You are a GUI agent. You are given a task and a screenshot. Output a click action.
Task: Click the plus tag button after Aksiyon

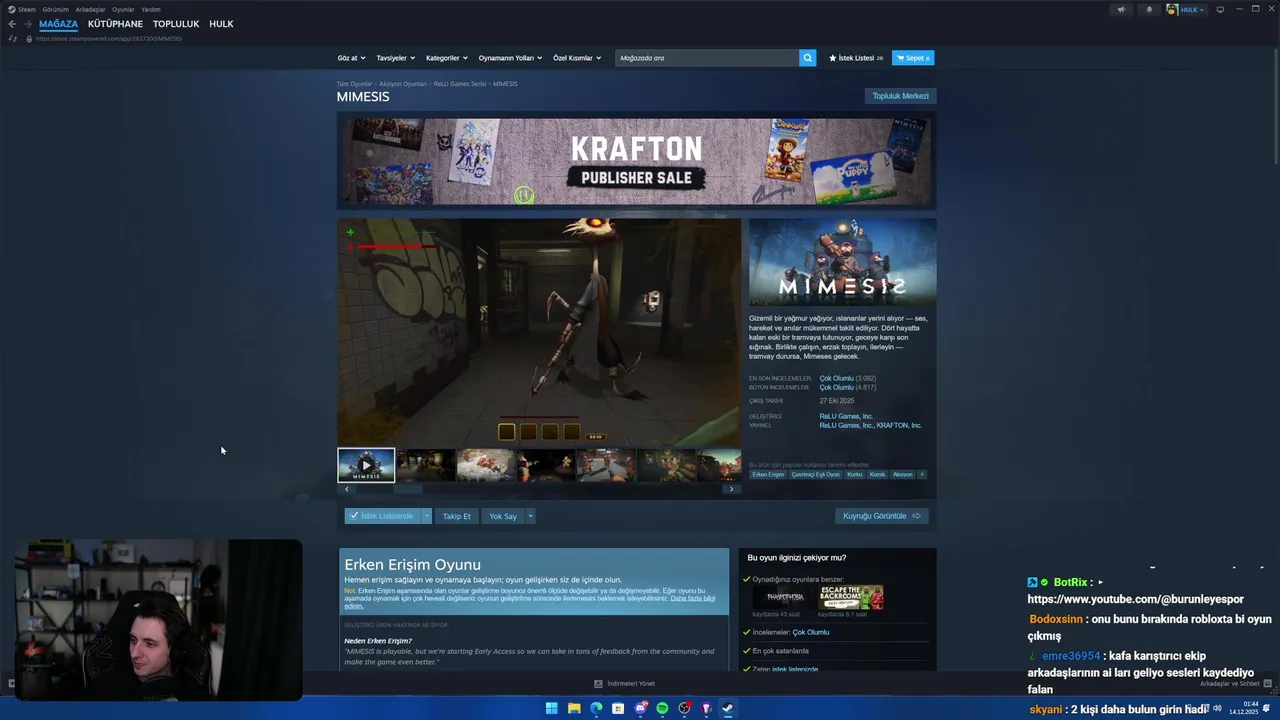tap(922, 474)
